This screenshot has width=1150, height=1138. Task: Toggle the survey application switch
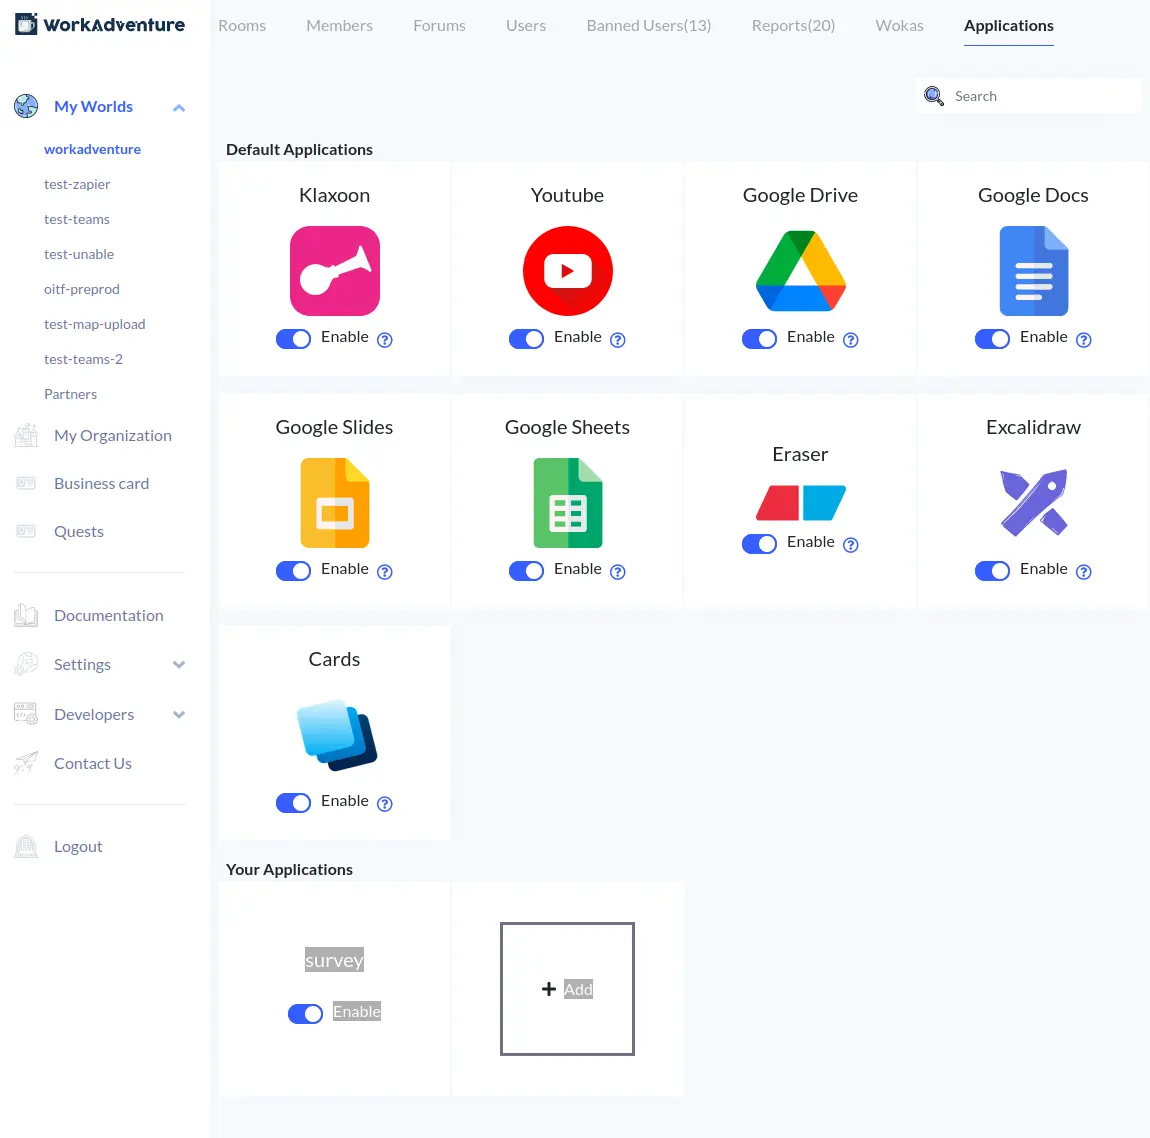pyautogui.click(x=305, y=1013)
